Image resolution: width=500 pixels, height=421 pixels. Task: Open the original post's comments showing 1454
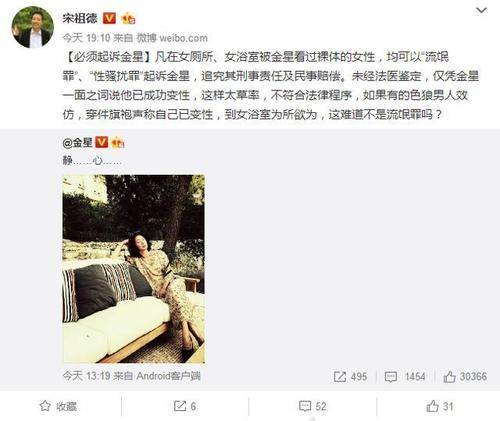[x=405, y=377]
